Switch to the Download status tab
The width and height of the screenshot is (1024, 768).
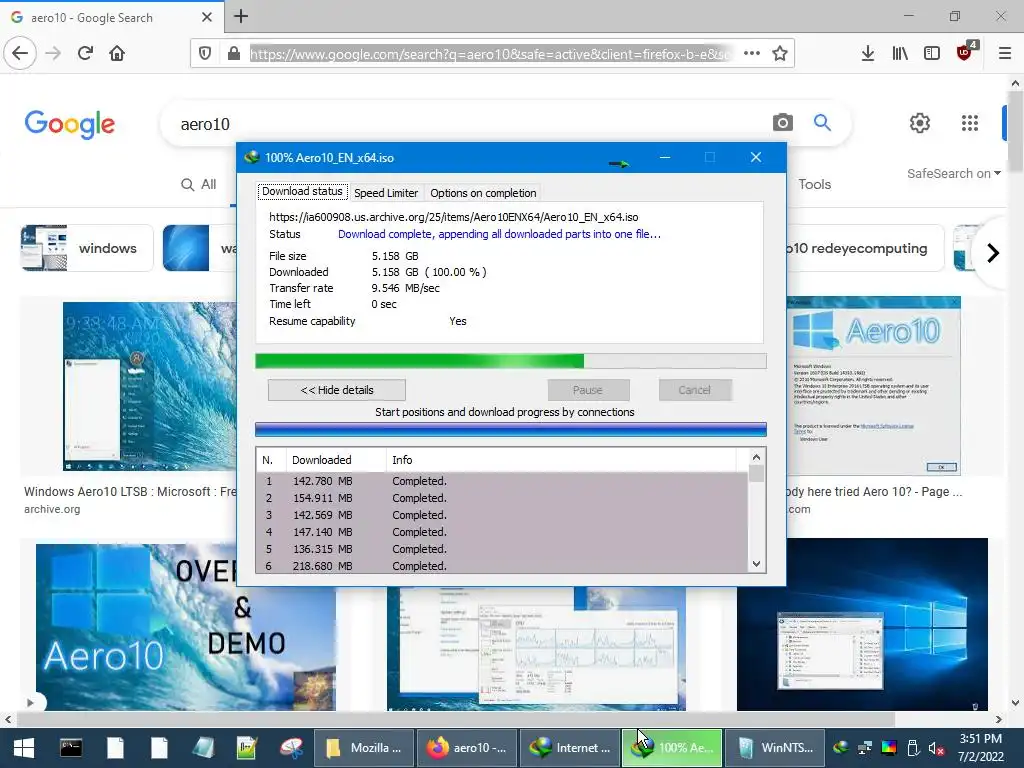click(302, 191)
